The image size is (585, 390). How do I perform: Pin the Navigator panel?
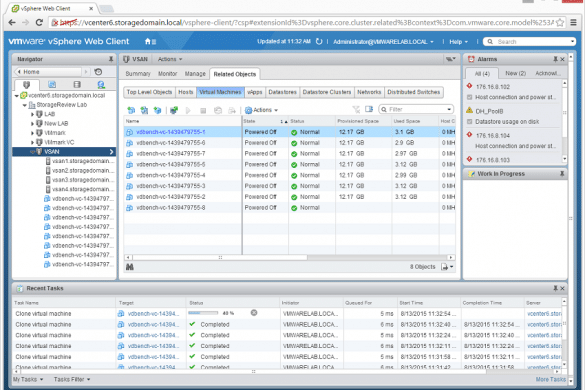click(x=111, y=59)
